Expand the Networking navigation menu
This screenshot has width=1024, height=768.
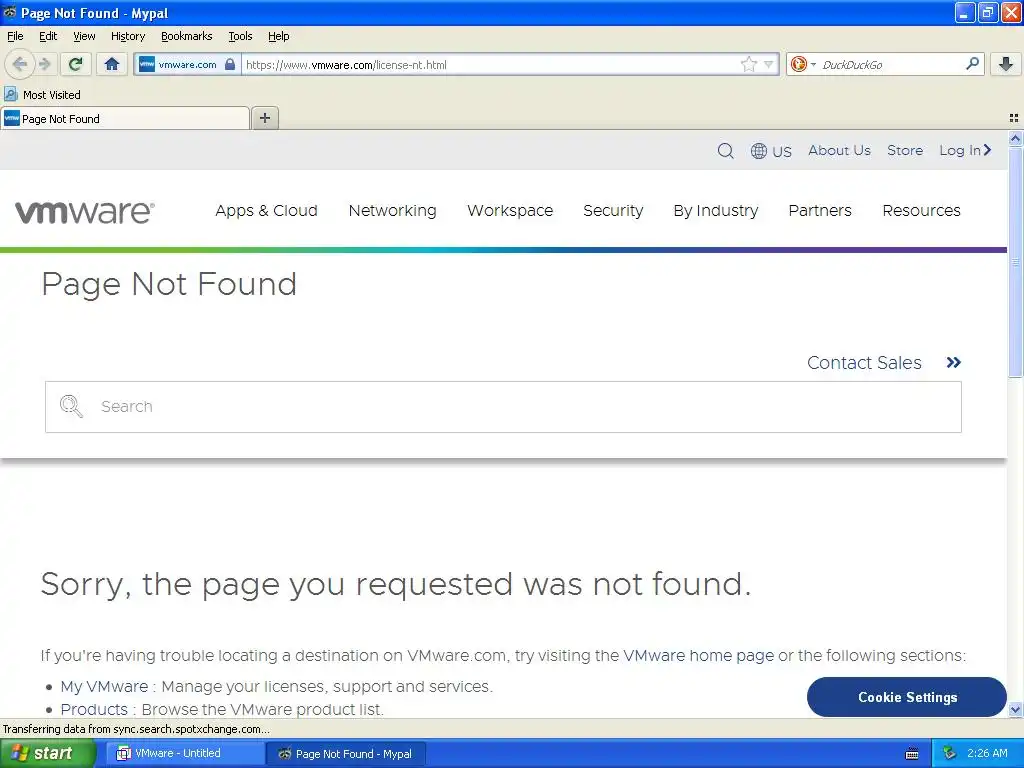(x=392, y=211)
